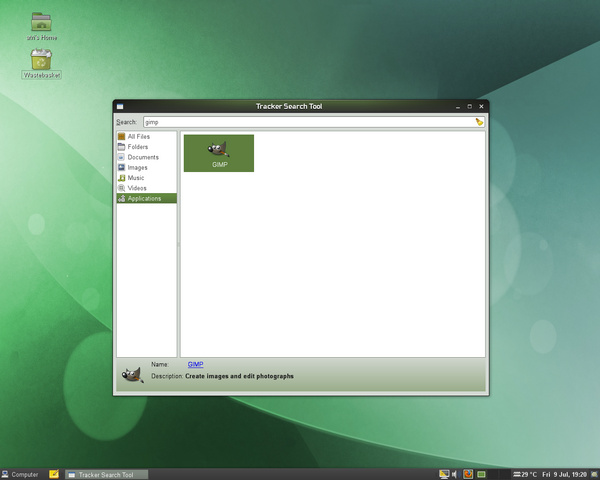Select the Applications category
Screen dimensions: 600x480
147,198
